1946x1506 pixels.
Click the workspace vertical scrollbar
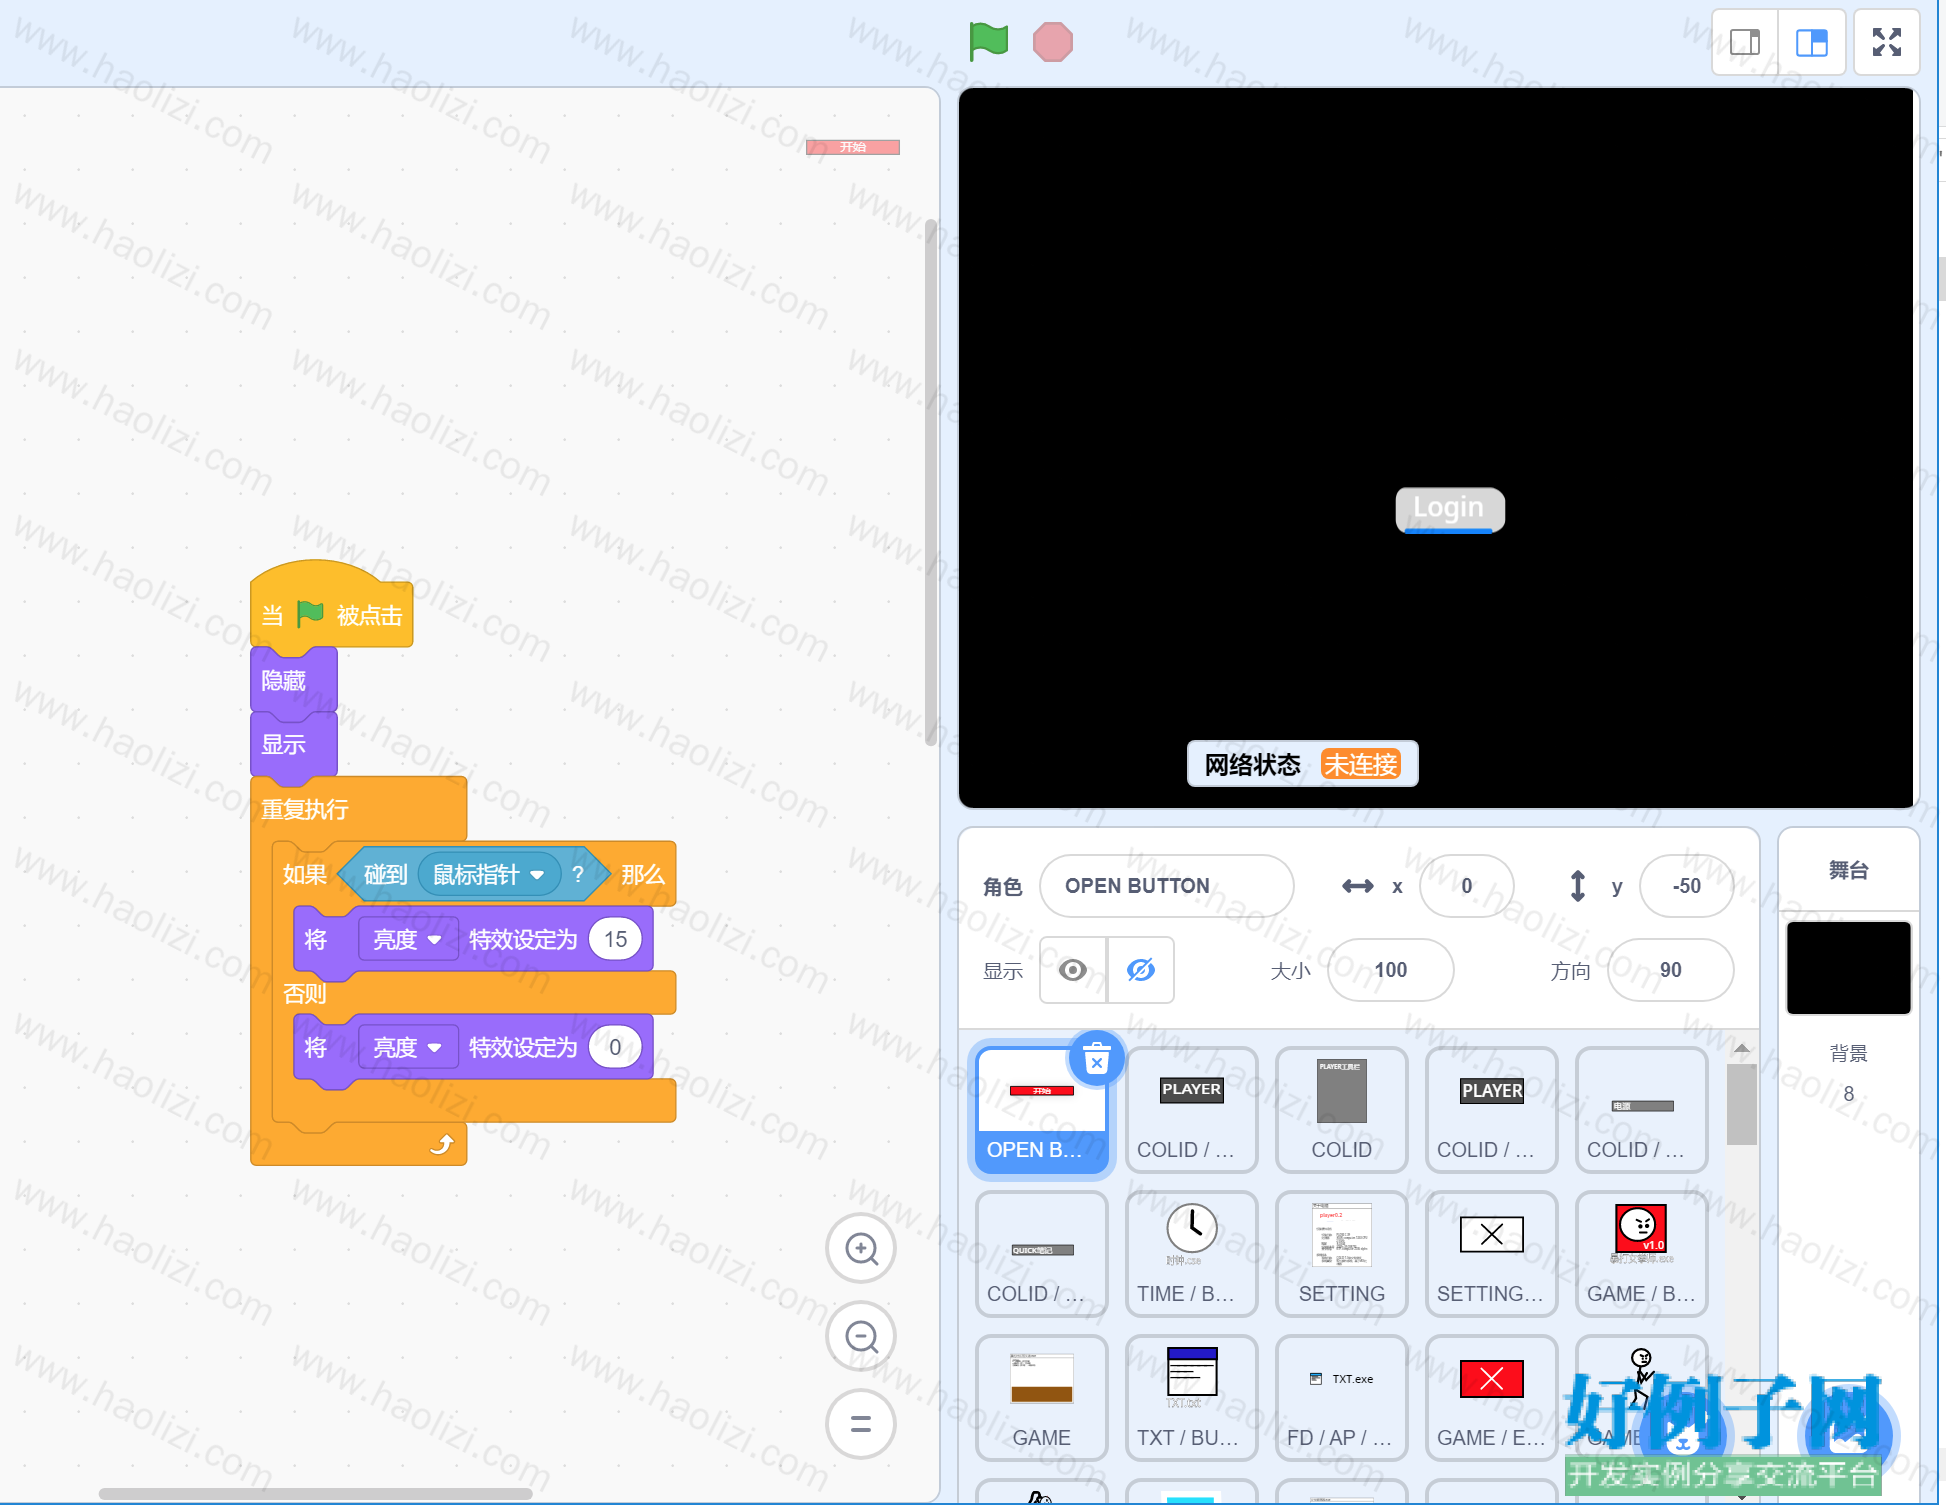931,483
